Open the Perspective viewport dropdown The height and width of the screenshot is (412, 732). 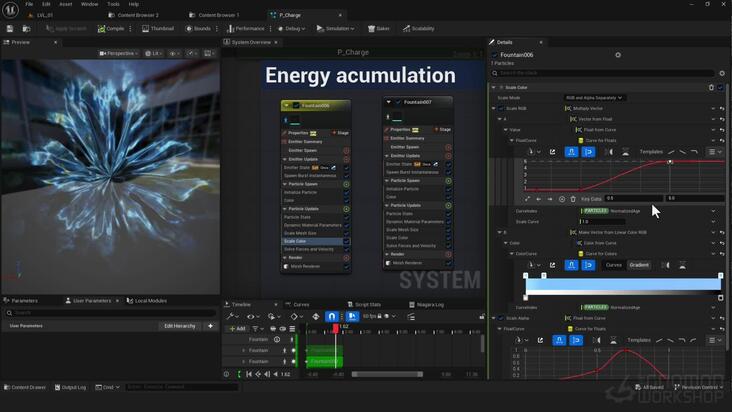tap(119, 53)
